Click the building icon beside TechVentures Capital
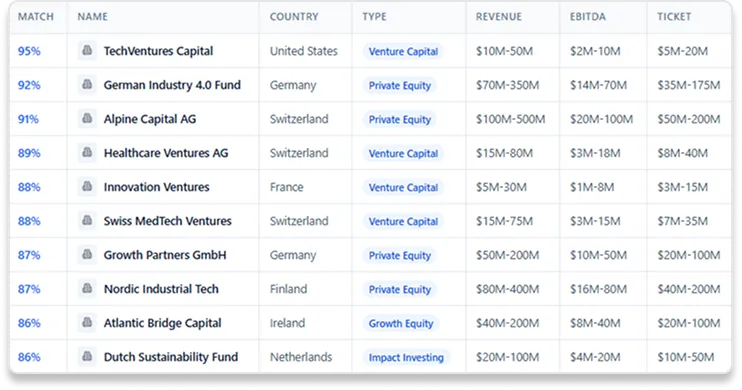The width and height of the screenshot is (742, 390). [87, 50]
